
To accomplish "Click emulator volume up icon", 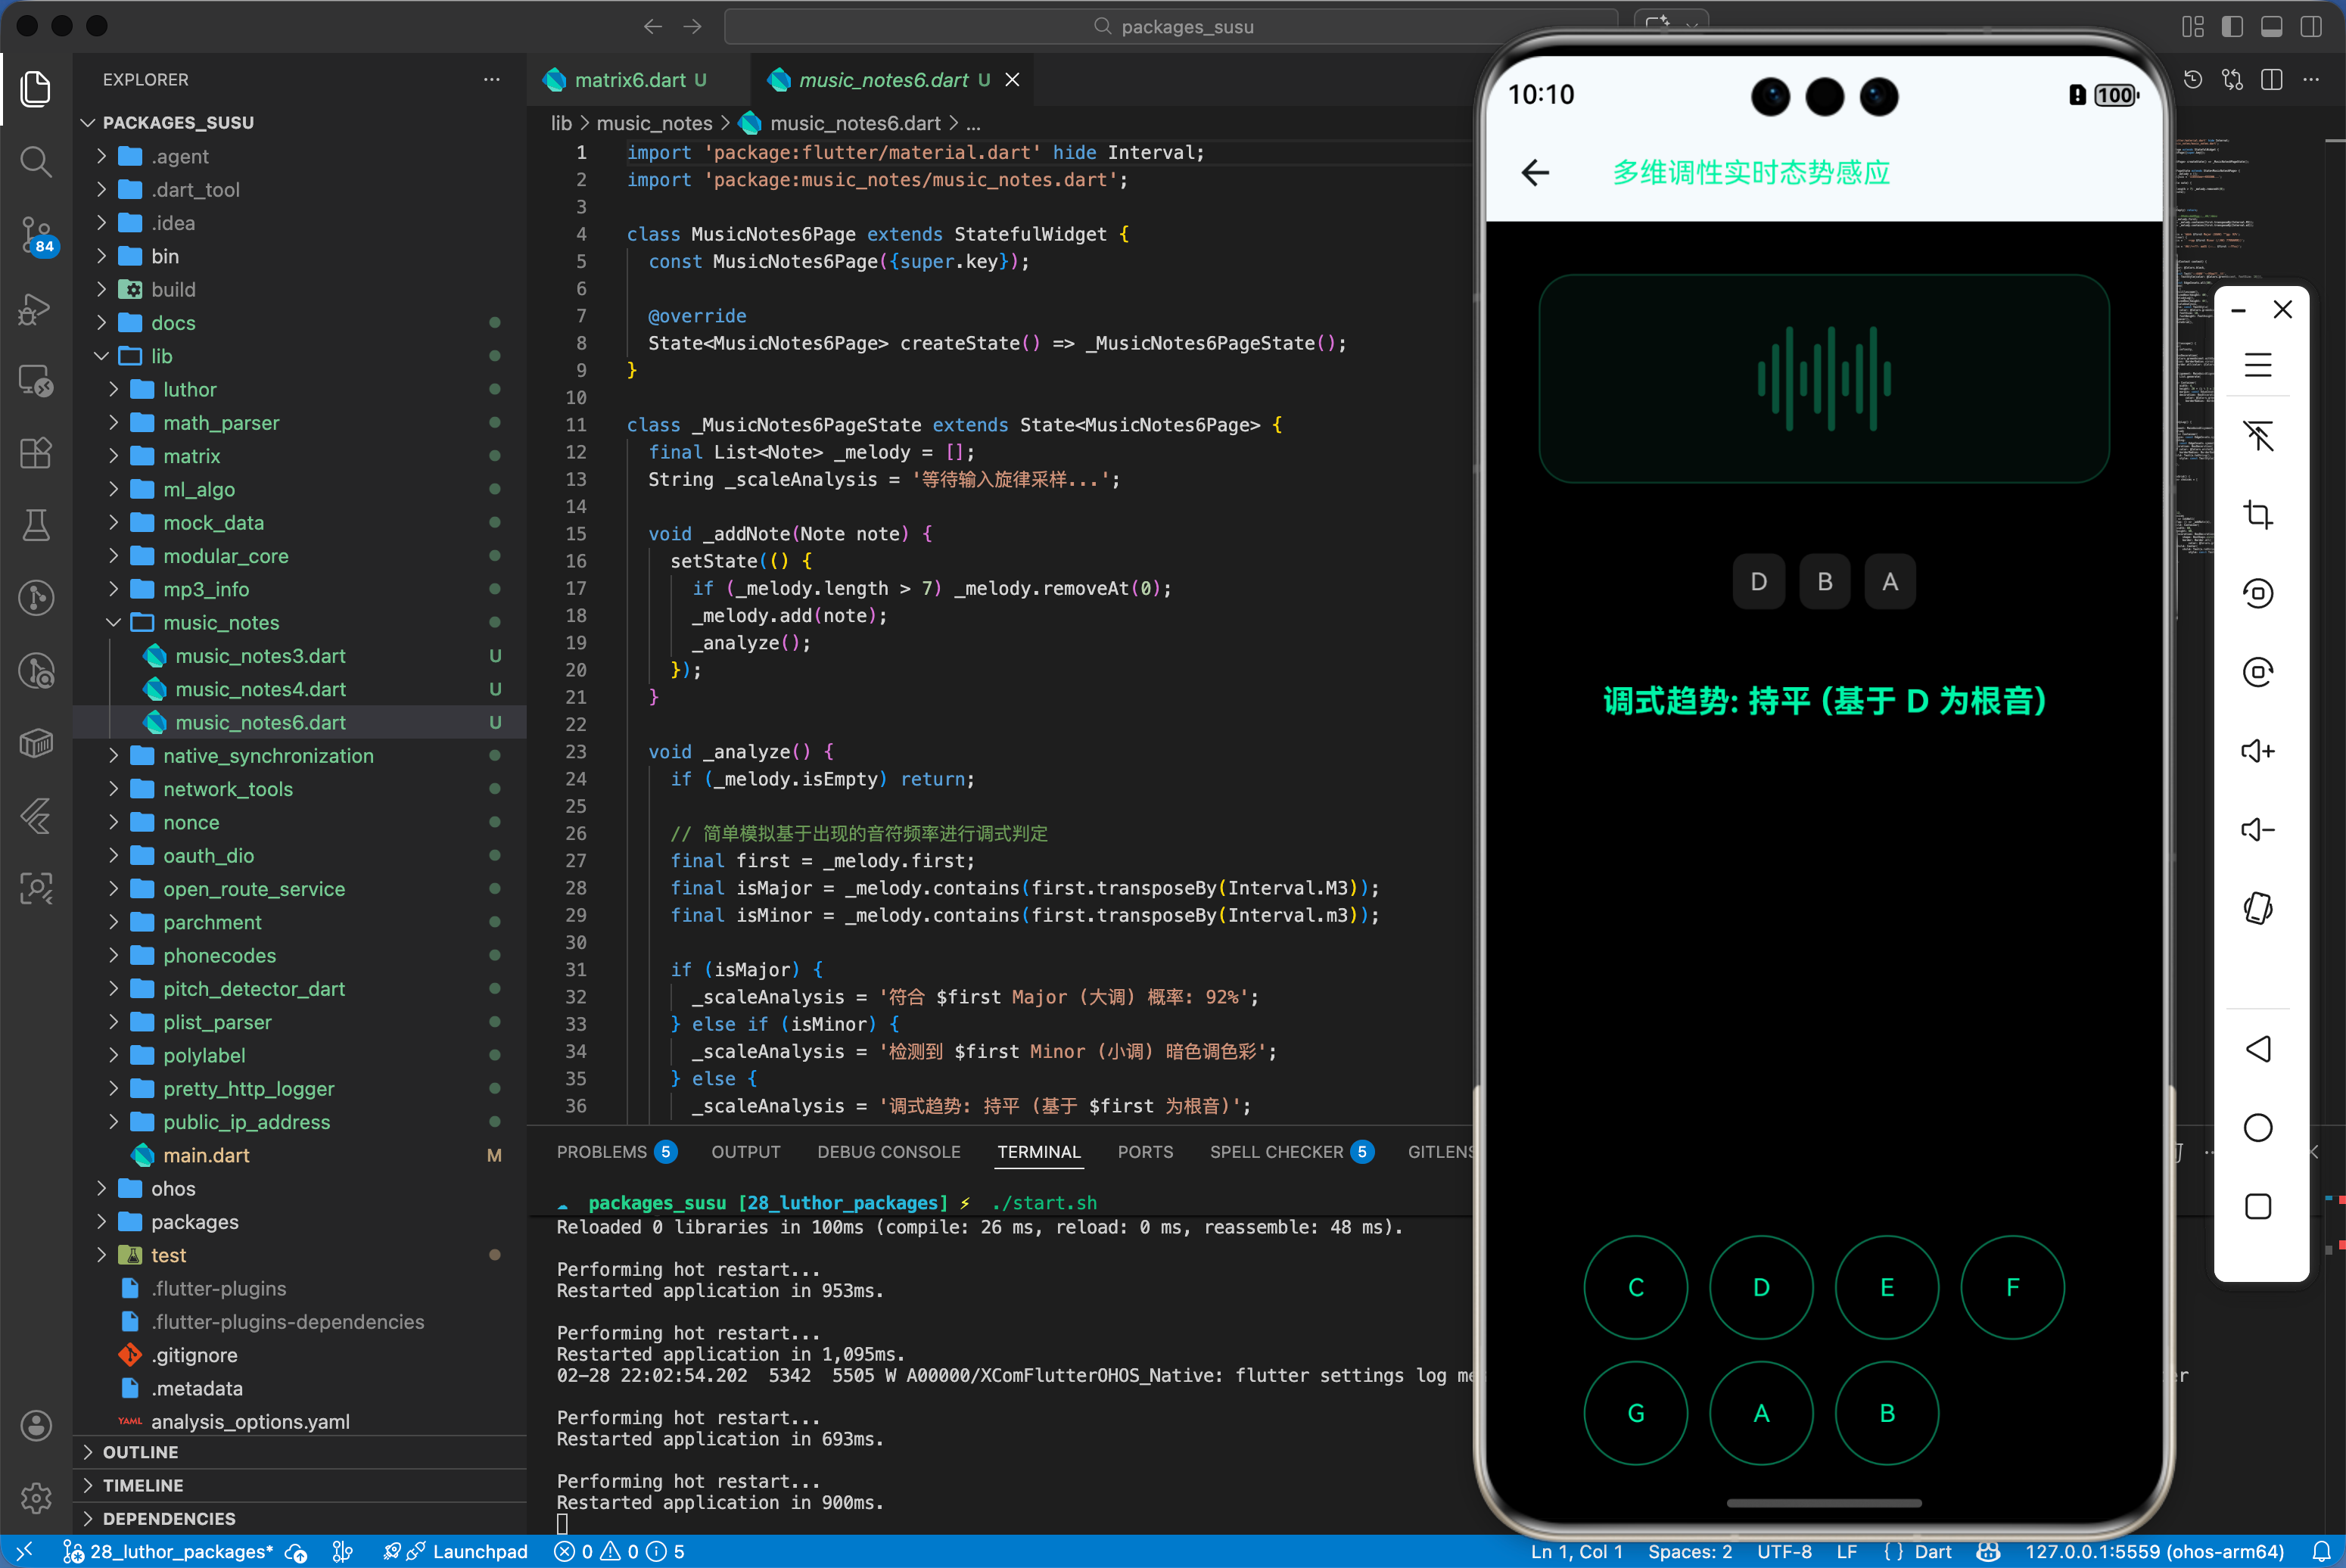I will 2257,751.
